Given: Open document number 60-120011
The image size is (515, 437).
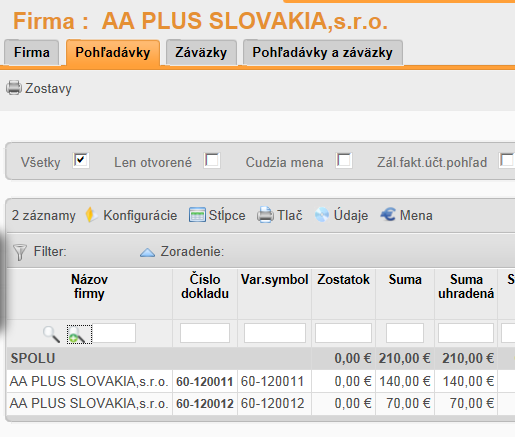Looking at the screenshot, I should (205, 382).
